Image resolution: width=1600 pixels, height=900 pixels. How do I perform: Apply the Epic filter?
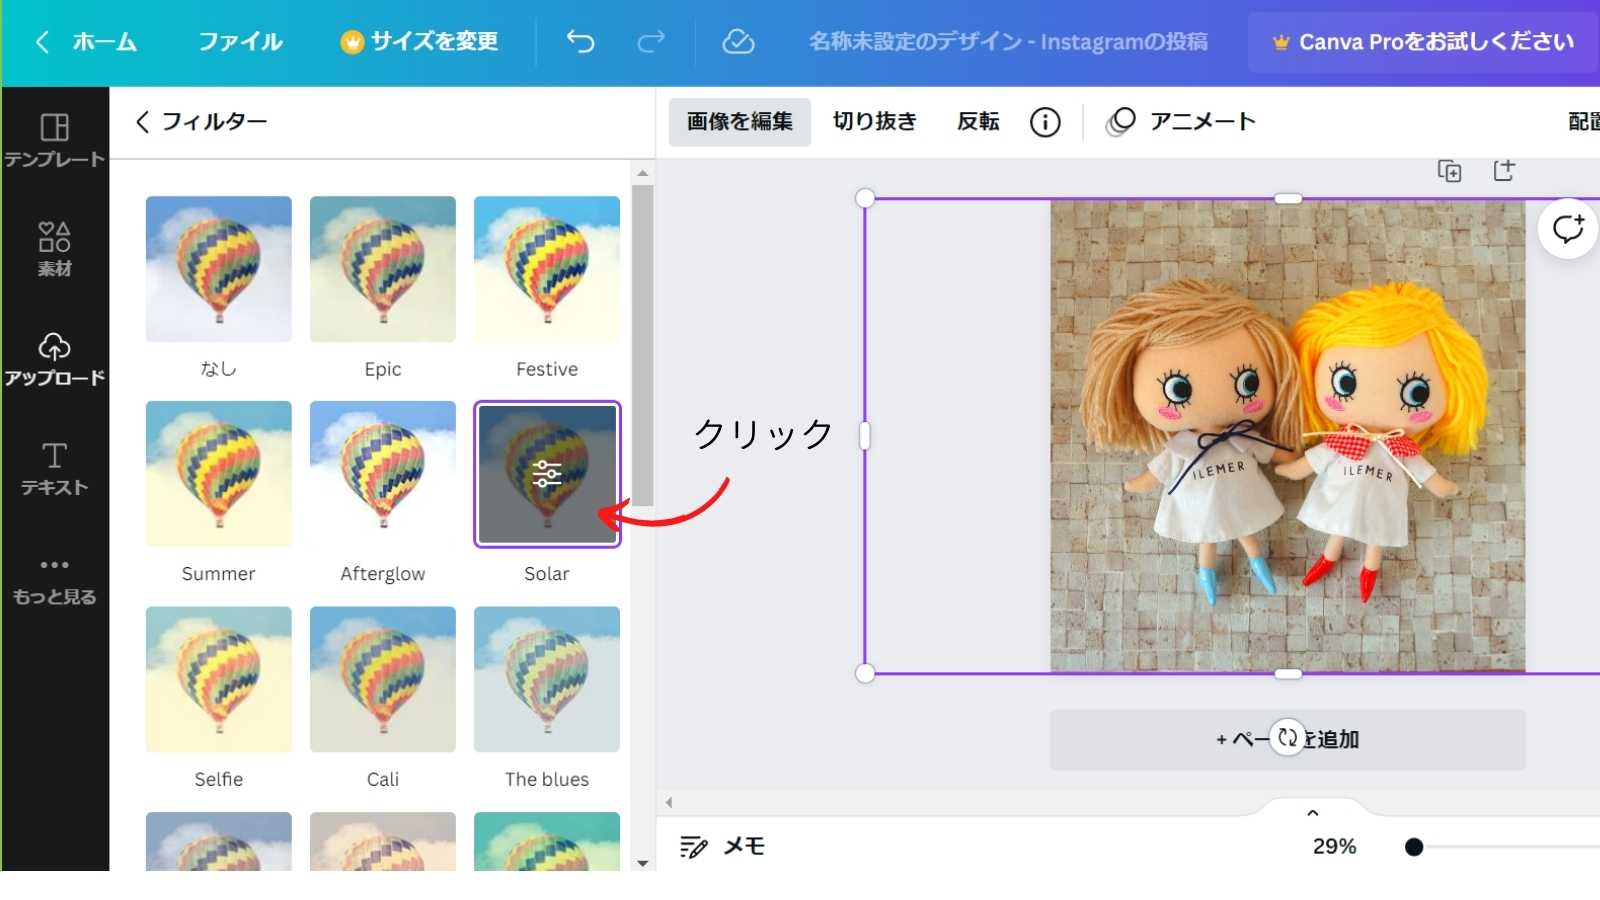[x=383, y=269]
